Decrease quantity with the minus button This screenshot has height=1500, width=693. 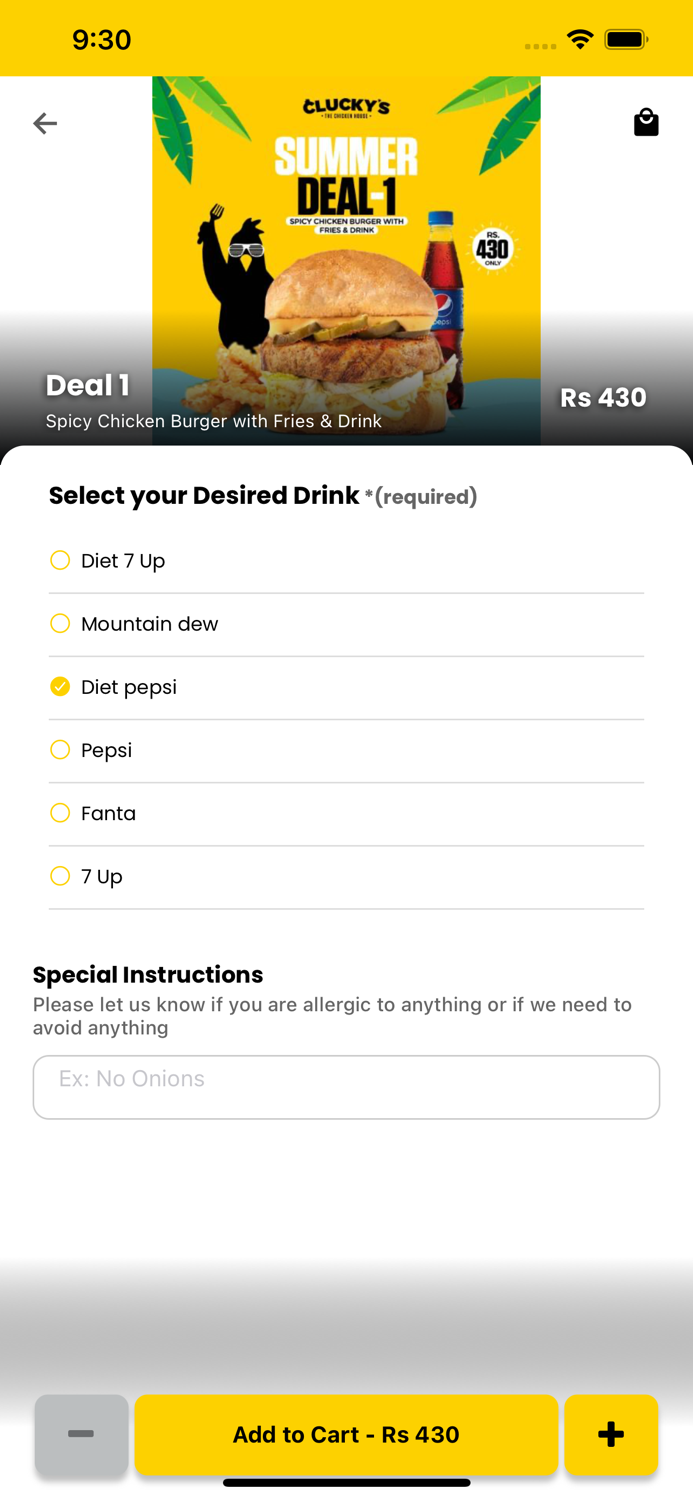coord(81,1434)
